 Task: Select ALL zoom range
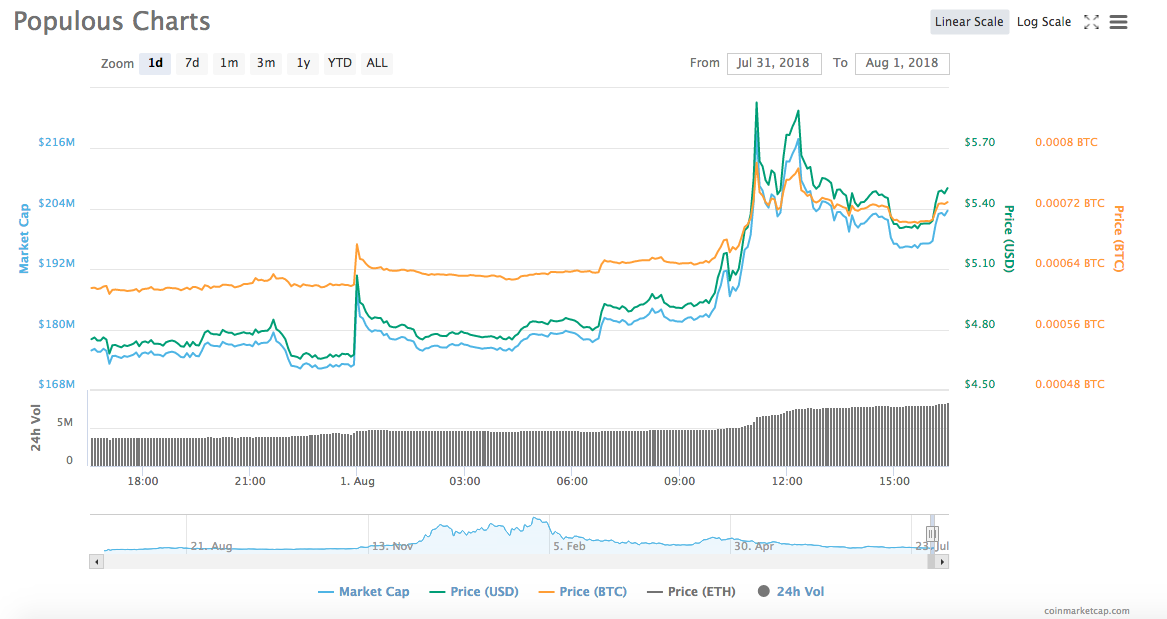tap(377, 63)
